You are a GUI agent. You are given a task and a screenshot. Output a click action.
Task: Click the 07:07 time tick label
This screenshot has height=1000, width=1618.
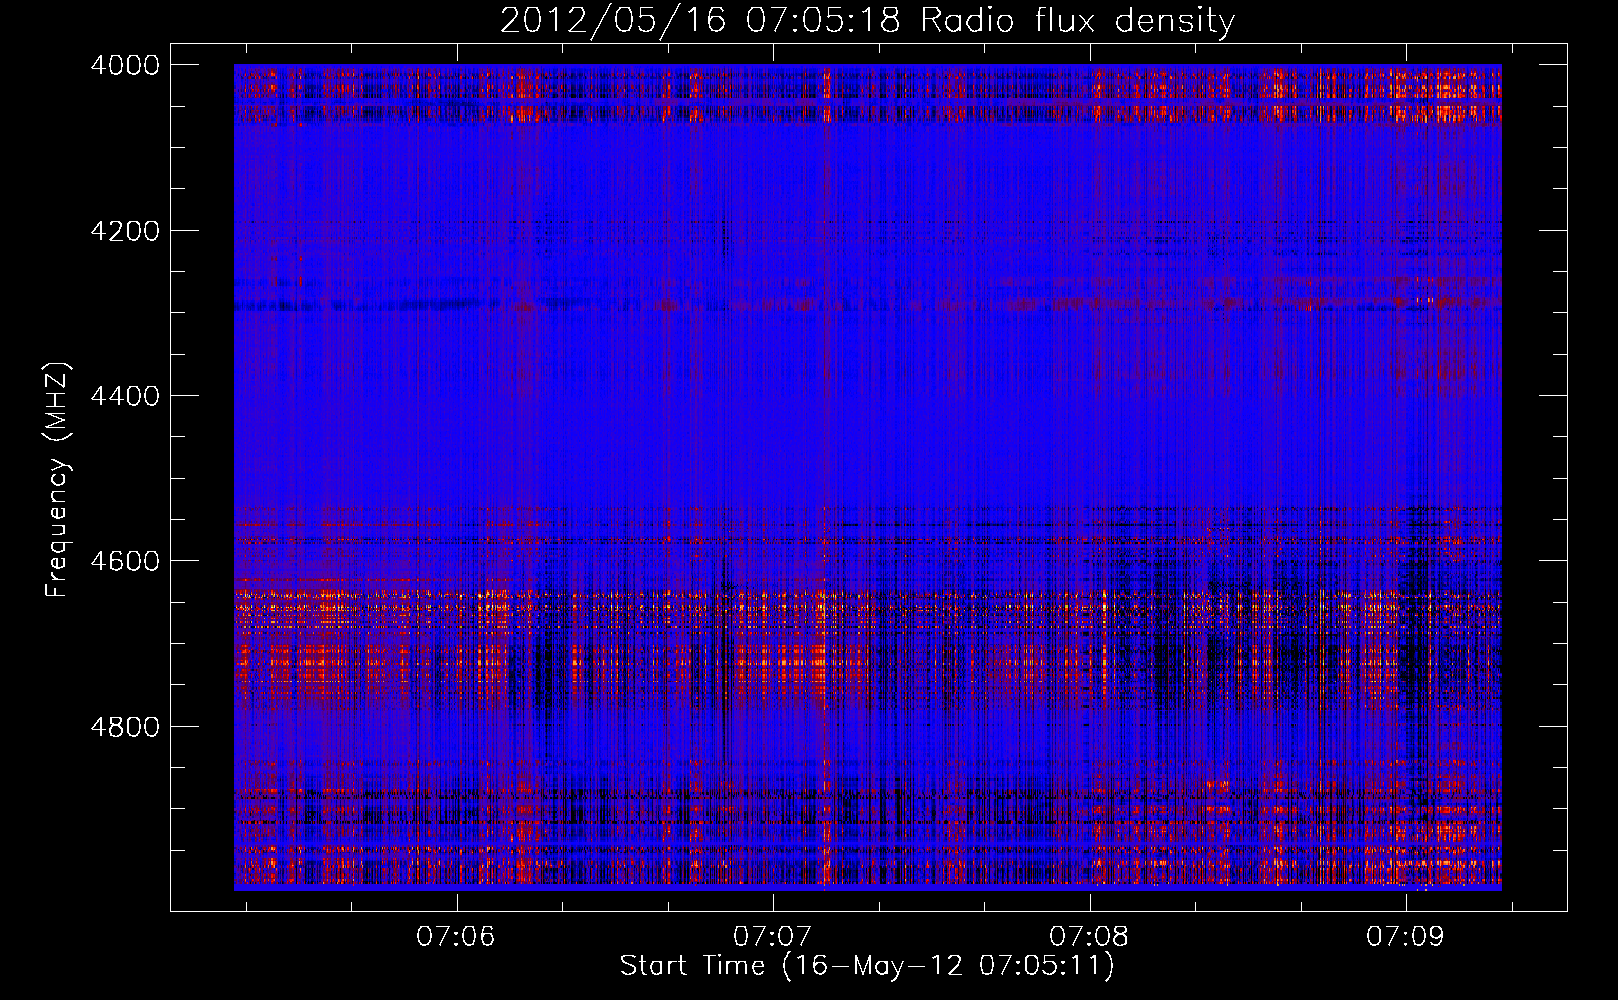pos(773,937)
